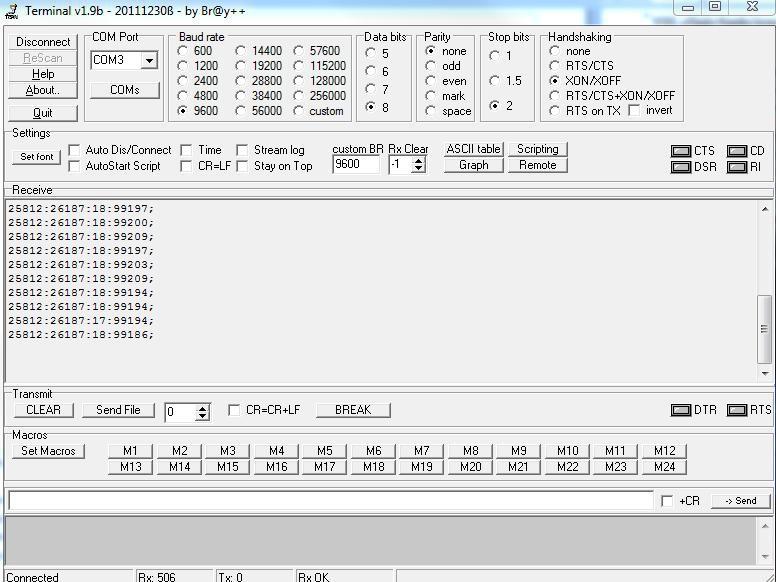Select 7 data bits
The height and width of the screenshot is (582, 776).
(x=370, y=89)
